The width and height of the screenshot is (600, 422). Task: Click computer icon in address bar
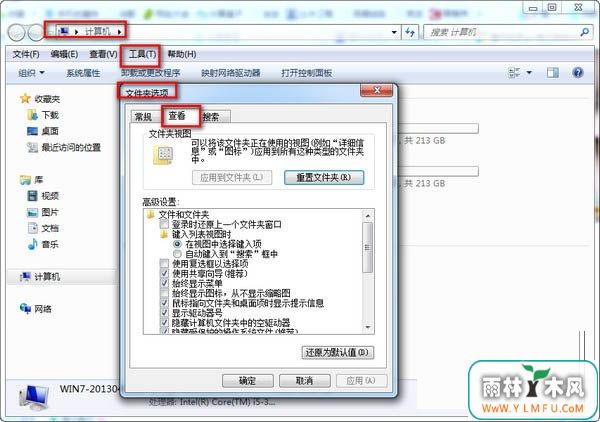point(64,31)
